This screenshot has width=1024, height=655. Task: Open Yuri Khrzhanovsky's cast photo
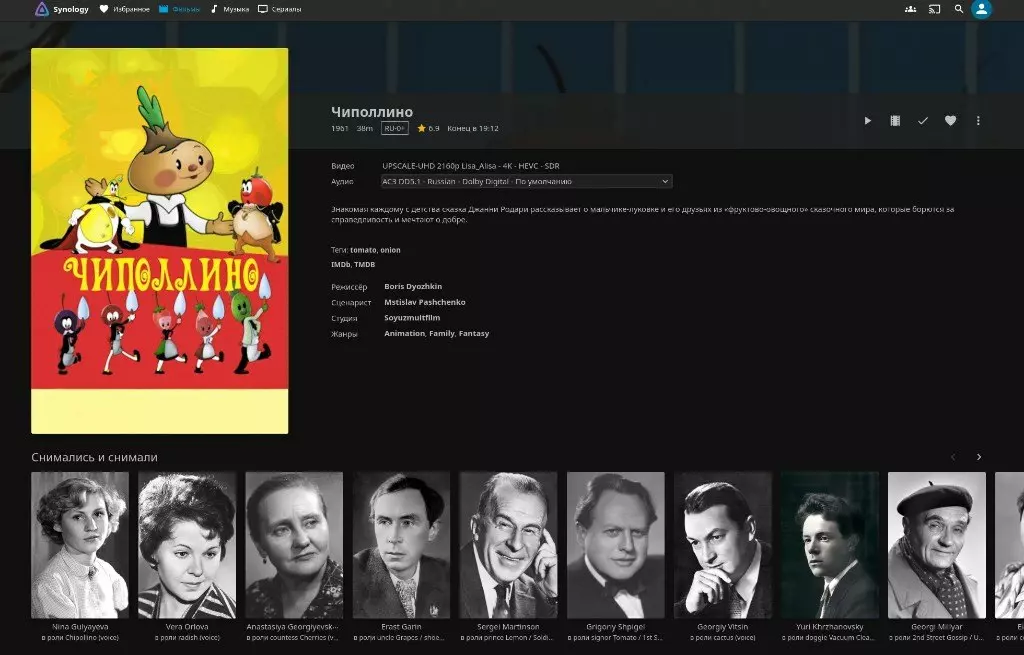(829, 545)
